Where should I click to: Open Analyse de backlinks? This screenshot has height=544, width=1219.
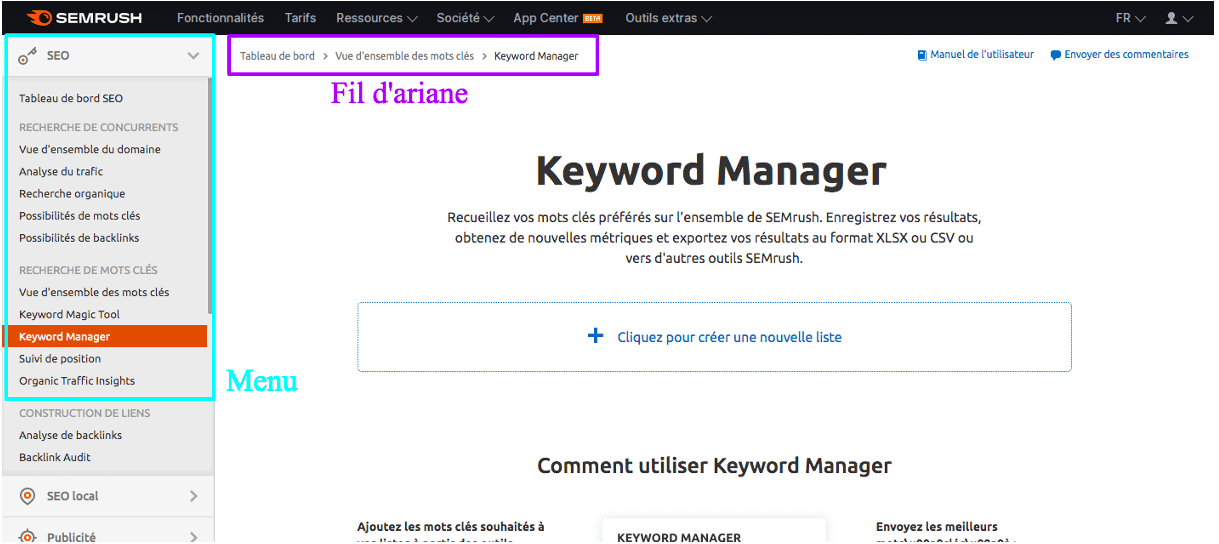click(x=71, y=435)
